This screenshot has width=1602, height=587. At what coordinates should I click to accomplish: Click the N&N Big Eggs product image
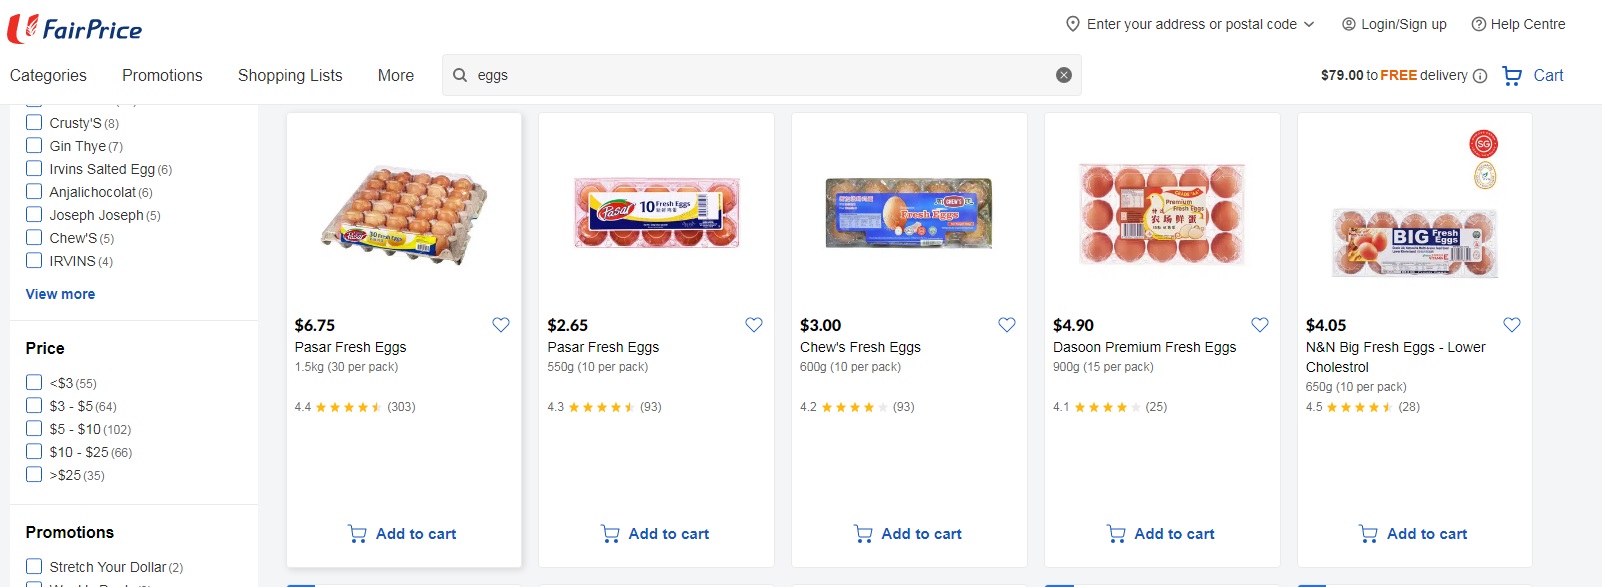pos(1414,242)
